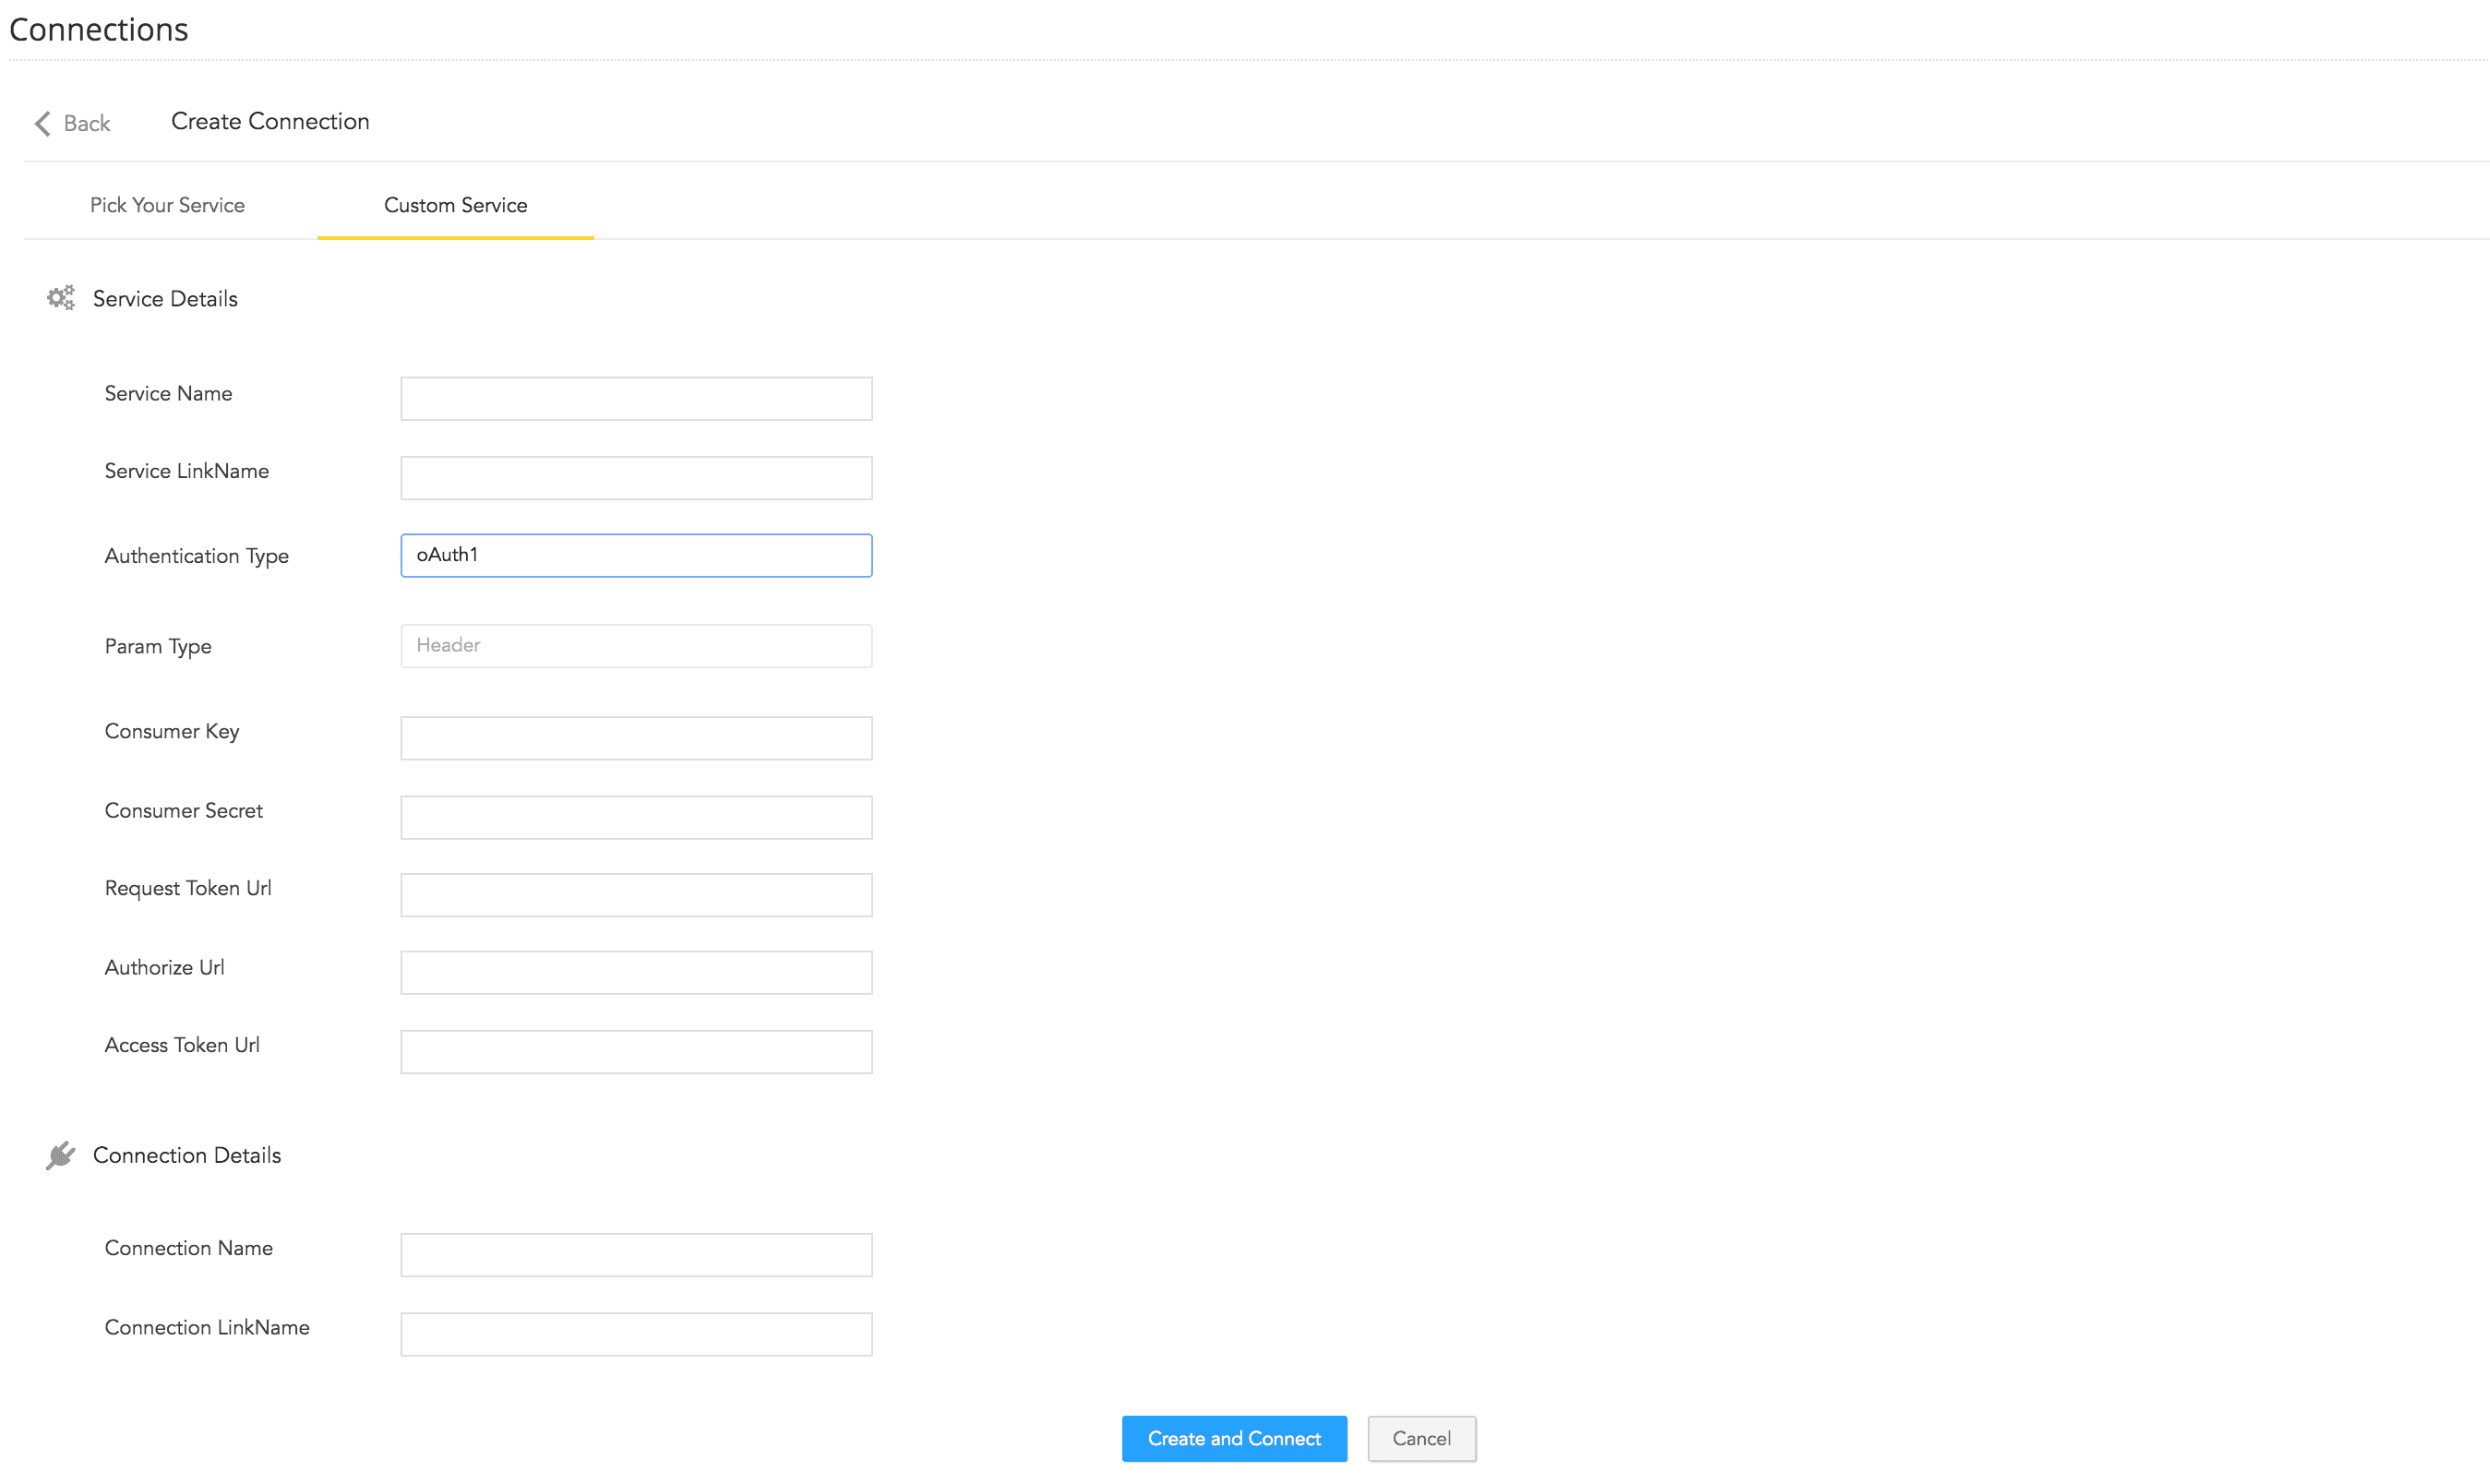The width and height of the screenshot is (2490, 1484).
Task: Select the Custom Service tab
Action: pyautogui.click(x=455, y=205)
